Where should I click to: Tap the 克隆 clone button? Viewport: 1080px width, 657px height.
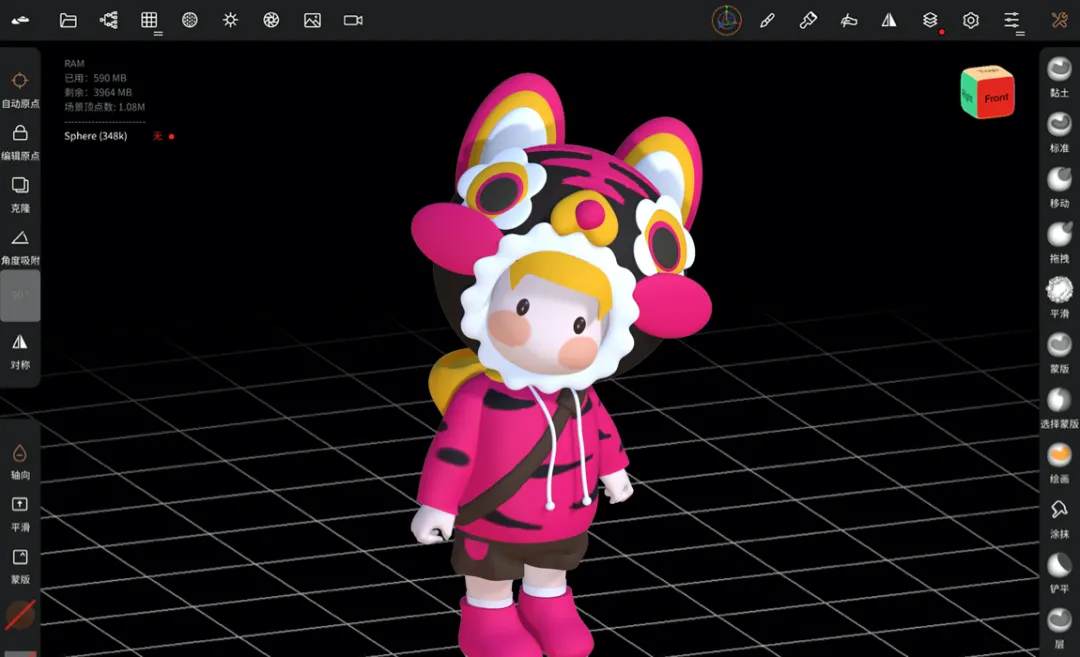(20, 194)
